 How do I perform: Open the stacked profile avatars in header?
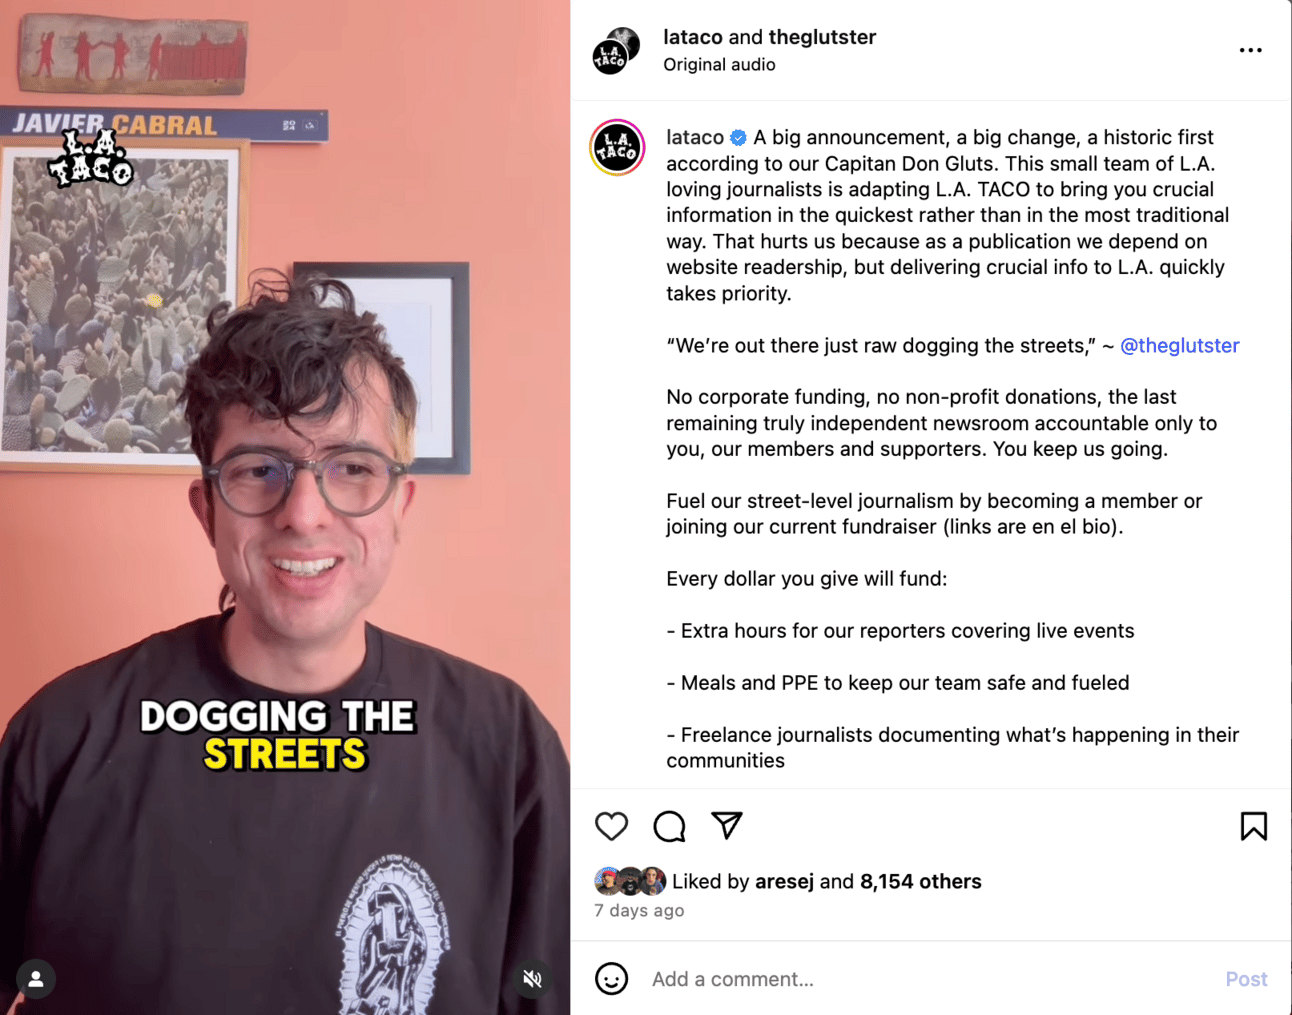(616, 51)
